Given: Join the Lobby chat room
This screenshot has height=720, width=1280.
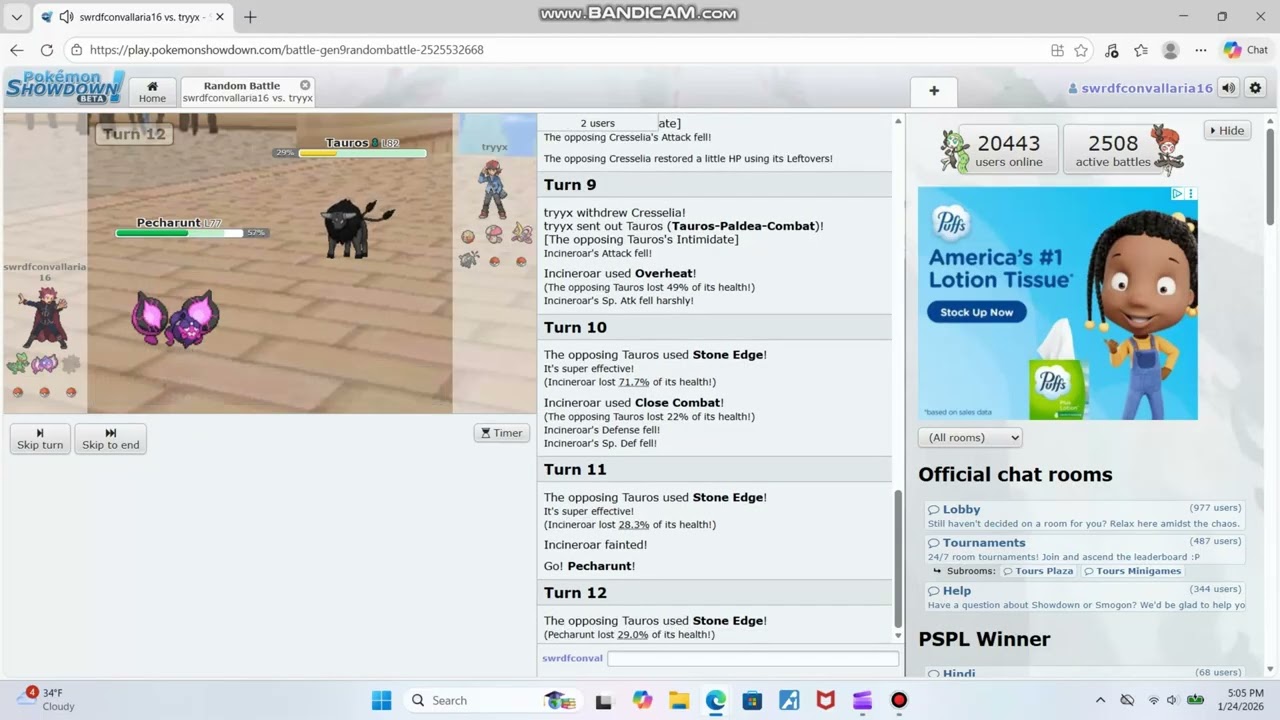Looking at the screenshot, I should (1084, 516).
